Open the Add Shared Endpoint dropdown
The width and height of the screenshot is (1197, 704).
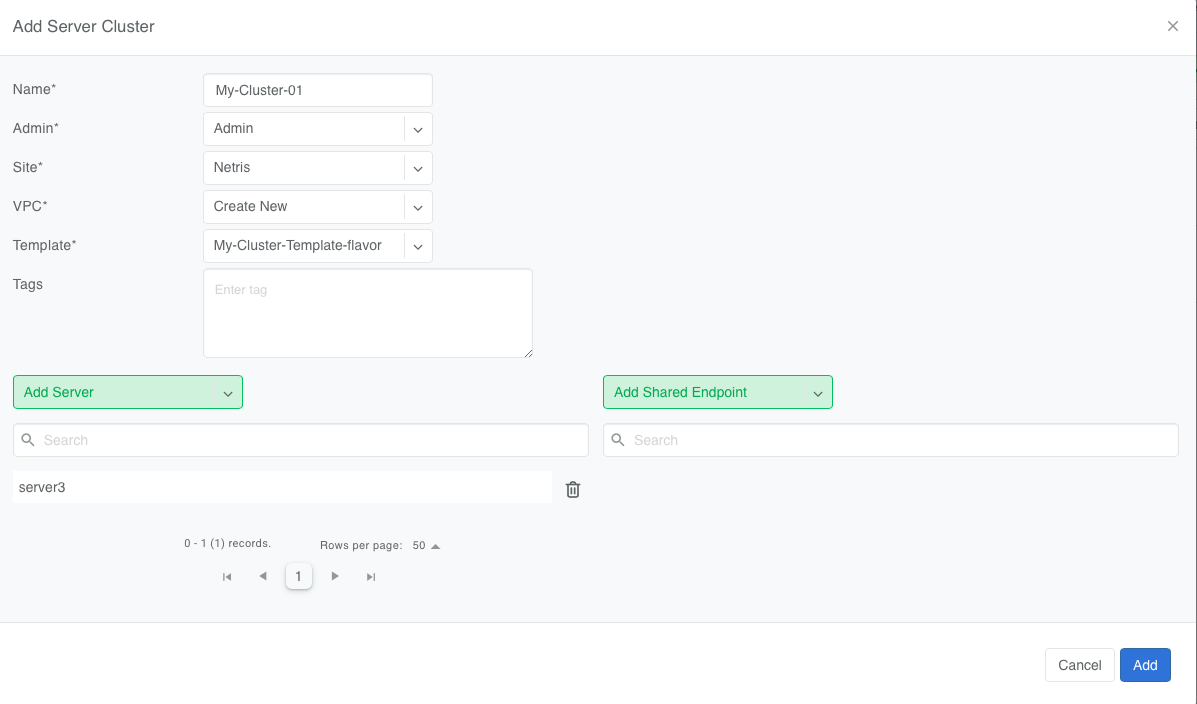click(x=718, y=392)
